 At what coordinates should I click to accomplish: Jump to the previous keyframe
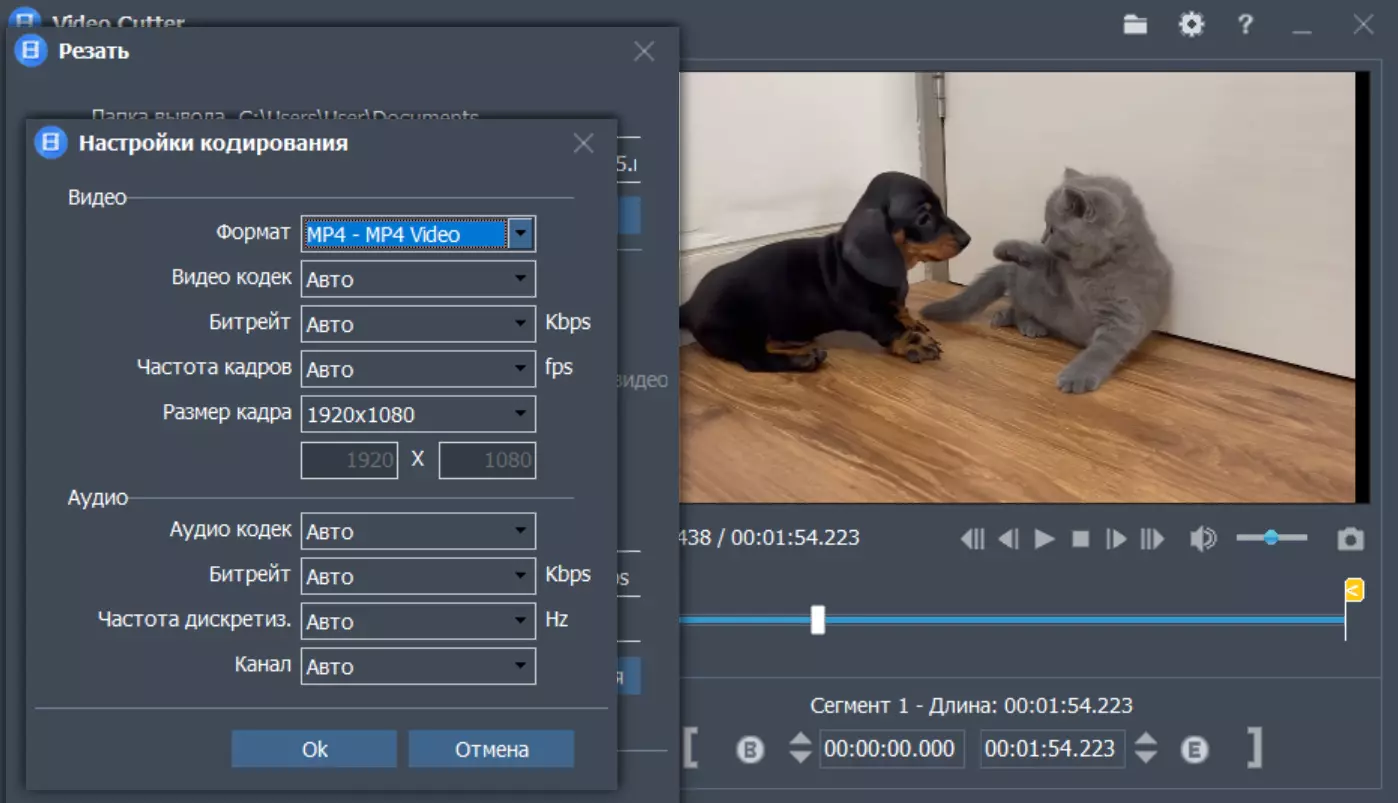pyautogui.click(x=972, y=539)
